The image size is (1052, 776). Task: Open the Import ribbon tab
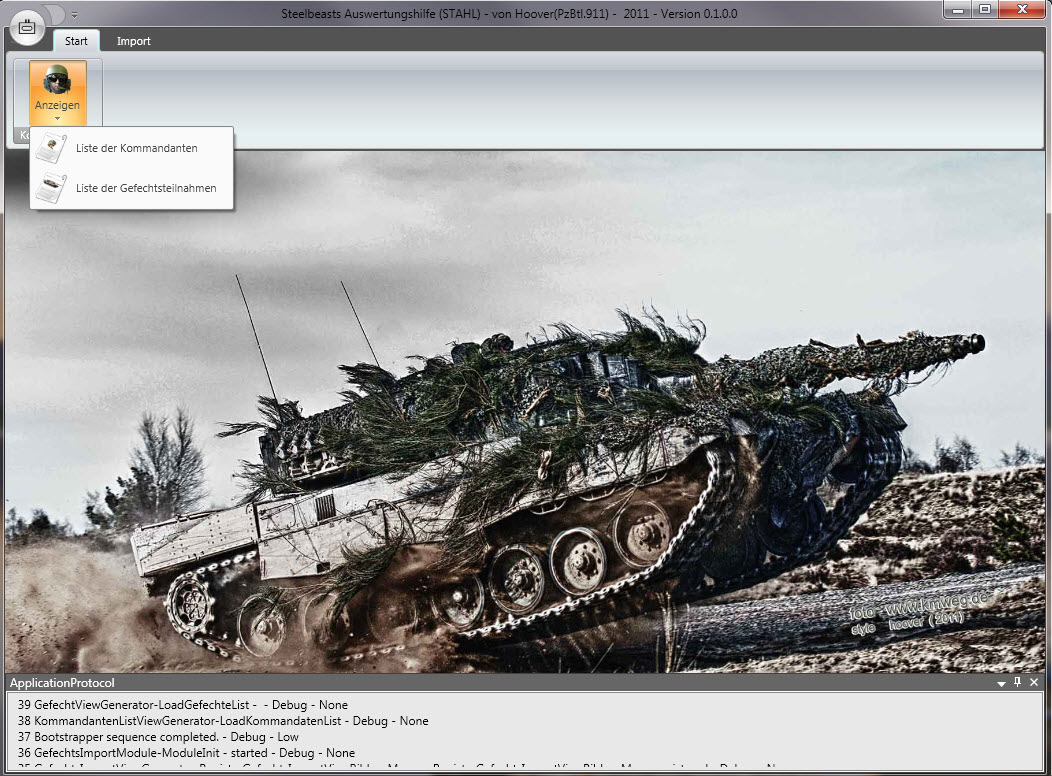[x=133, y=41]
